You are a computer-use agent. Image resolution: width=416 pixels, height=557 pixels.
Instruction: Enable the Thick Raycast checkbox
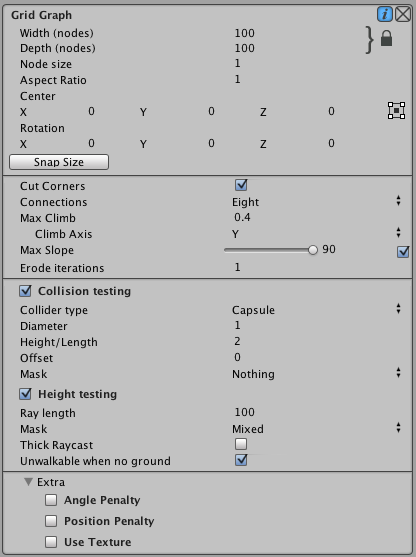tap(241, 444)
